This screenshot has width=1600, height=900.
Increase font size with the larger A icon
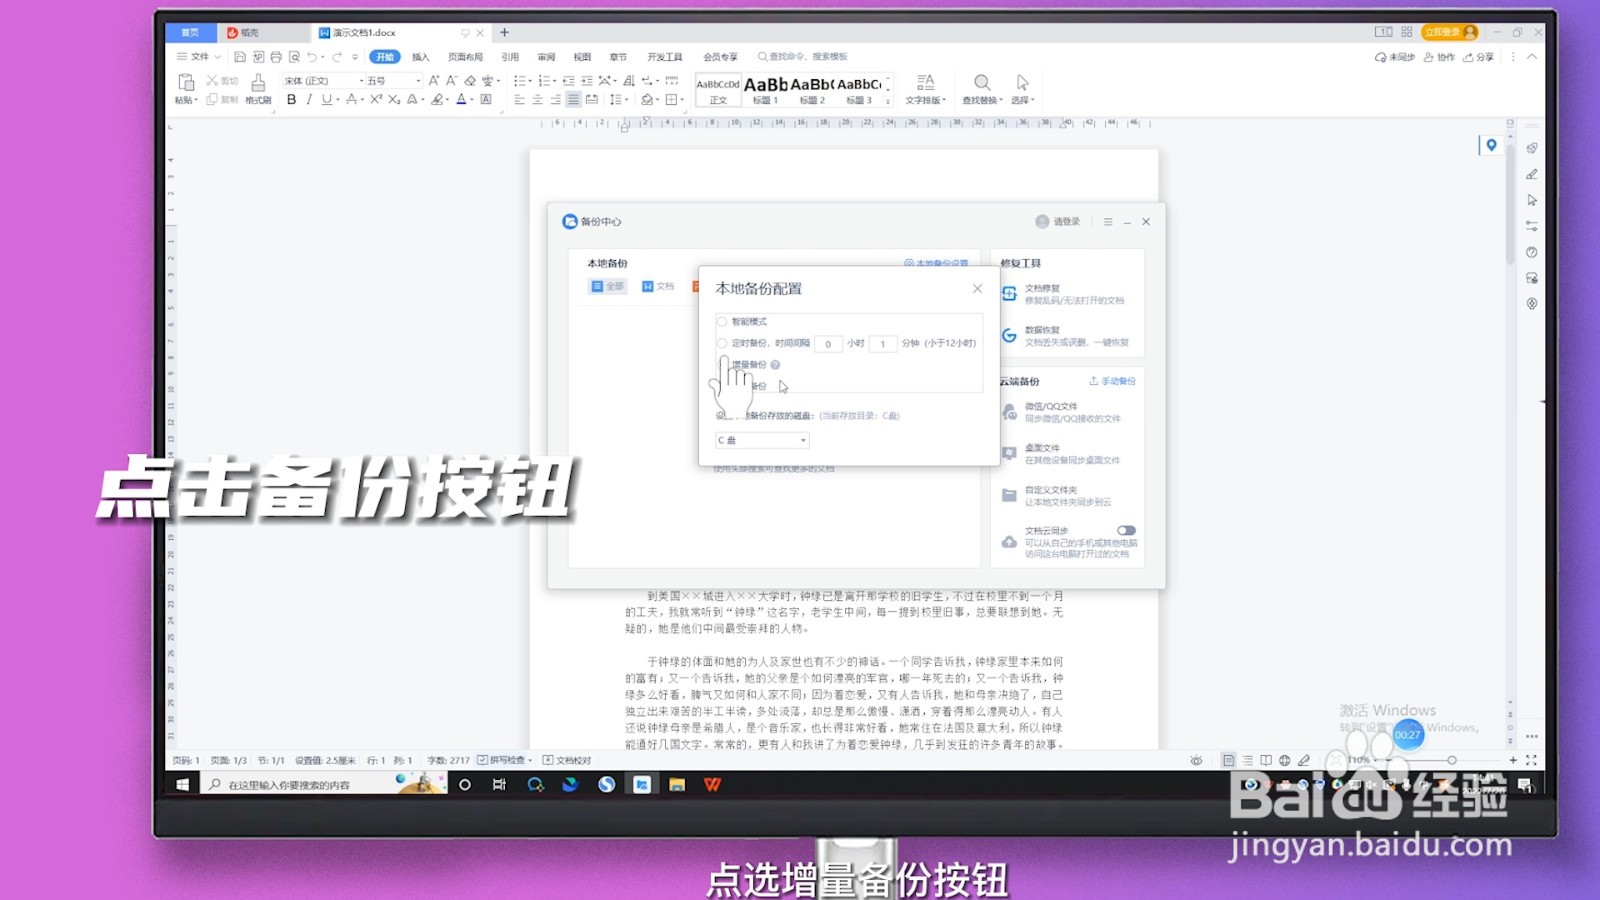click(433, 80)
